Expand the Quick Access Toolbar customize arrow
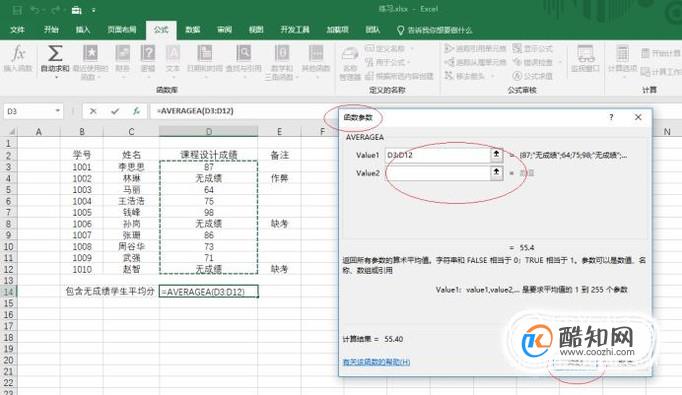Screen dimensions: 682x395 [x=94, y=10]
